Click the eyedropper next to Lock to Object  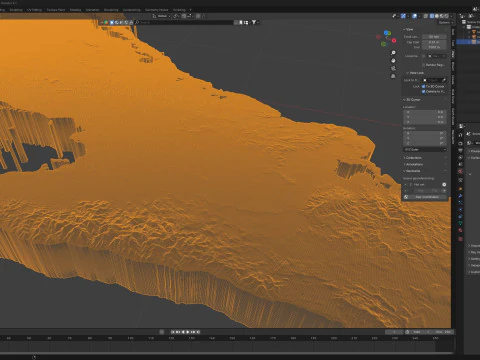pyautogui.click(x=444, y=80)
